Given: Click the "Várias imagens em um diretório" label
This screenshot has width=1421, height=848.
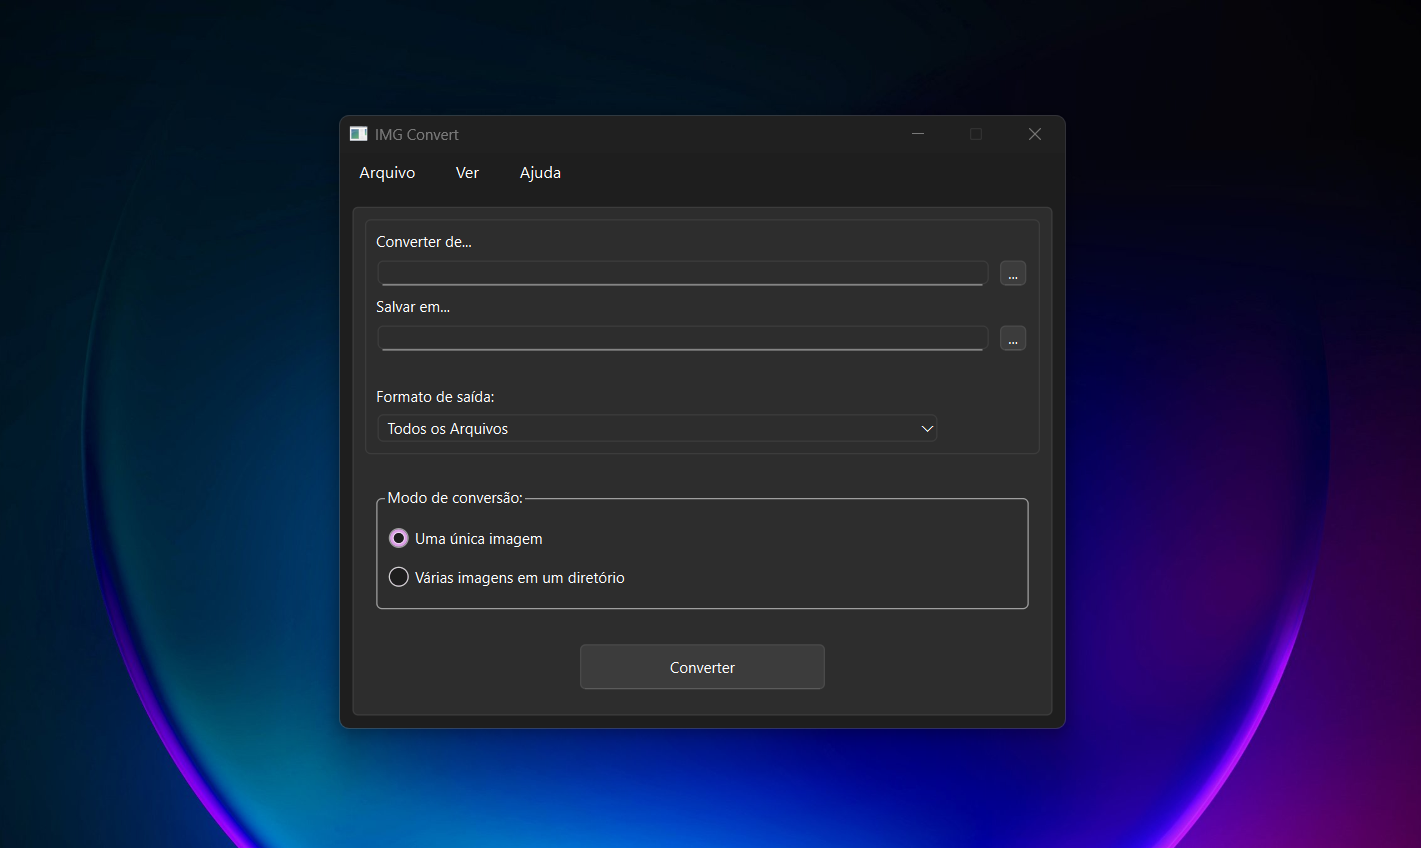Looking at the screenshot, I should [520, 578].
